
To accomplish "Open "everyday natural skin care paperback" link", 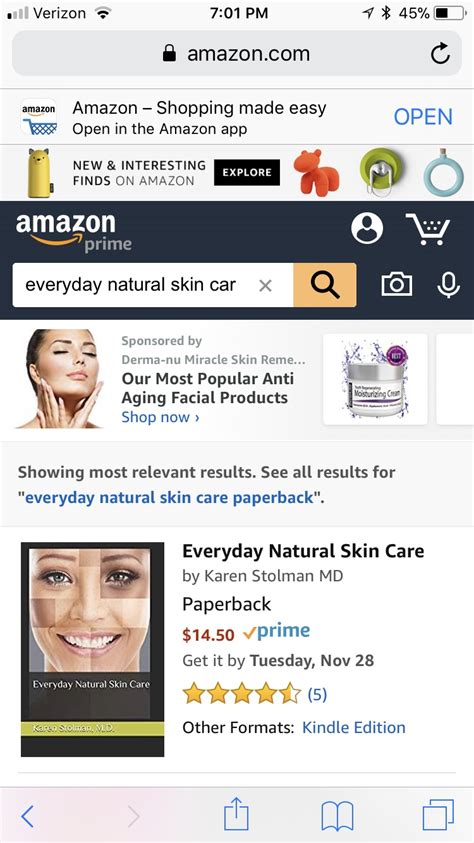I will 169,497.
